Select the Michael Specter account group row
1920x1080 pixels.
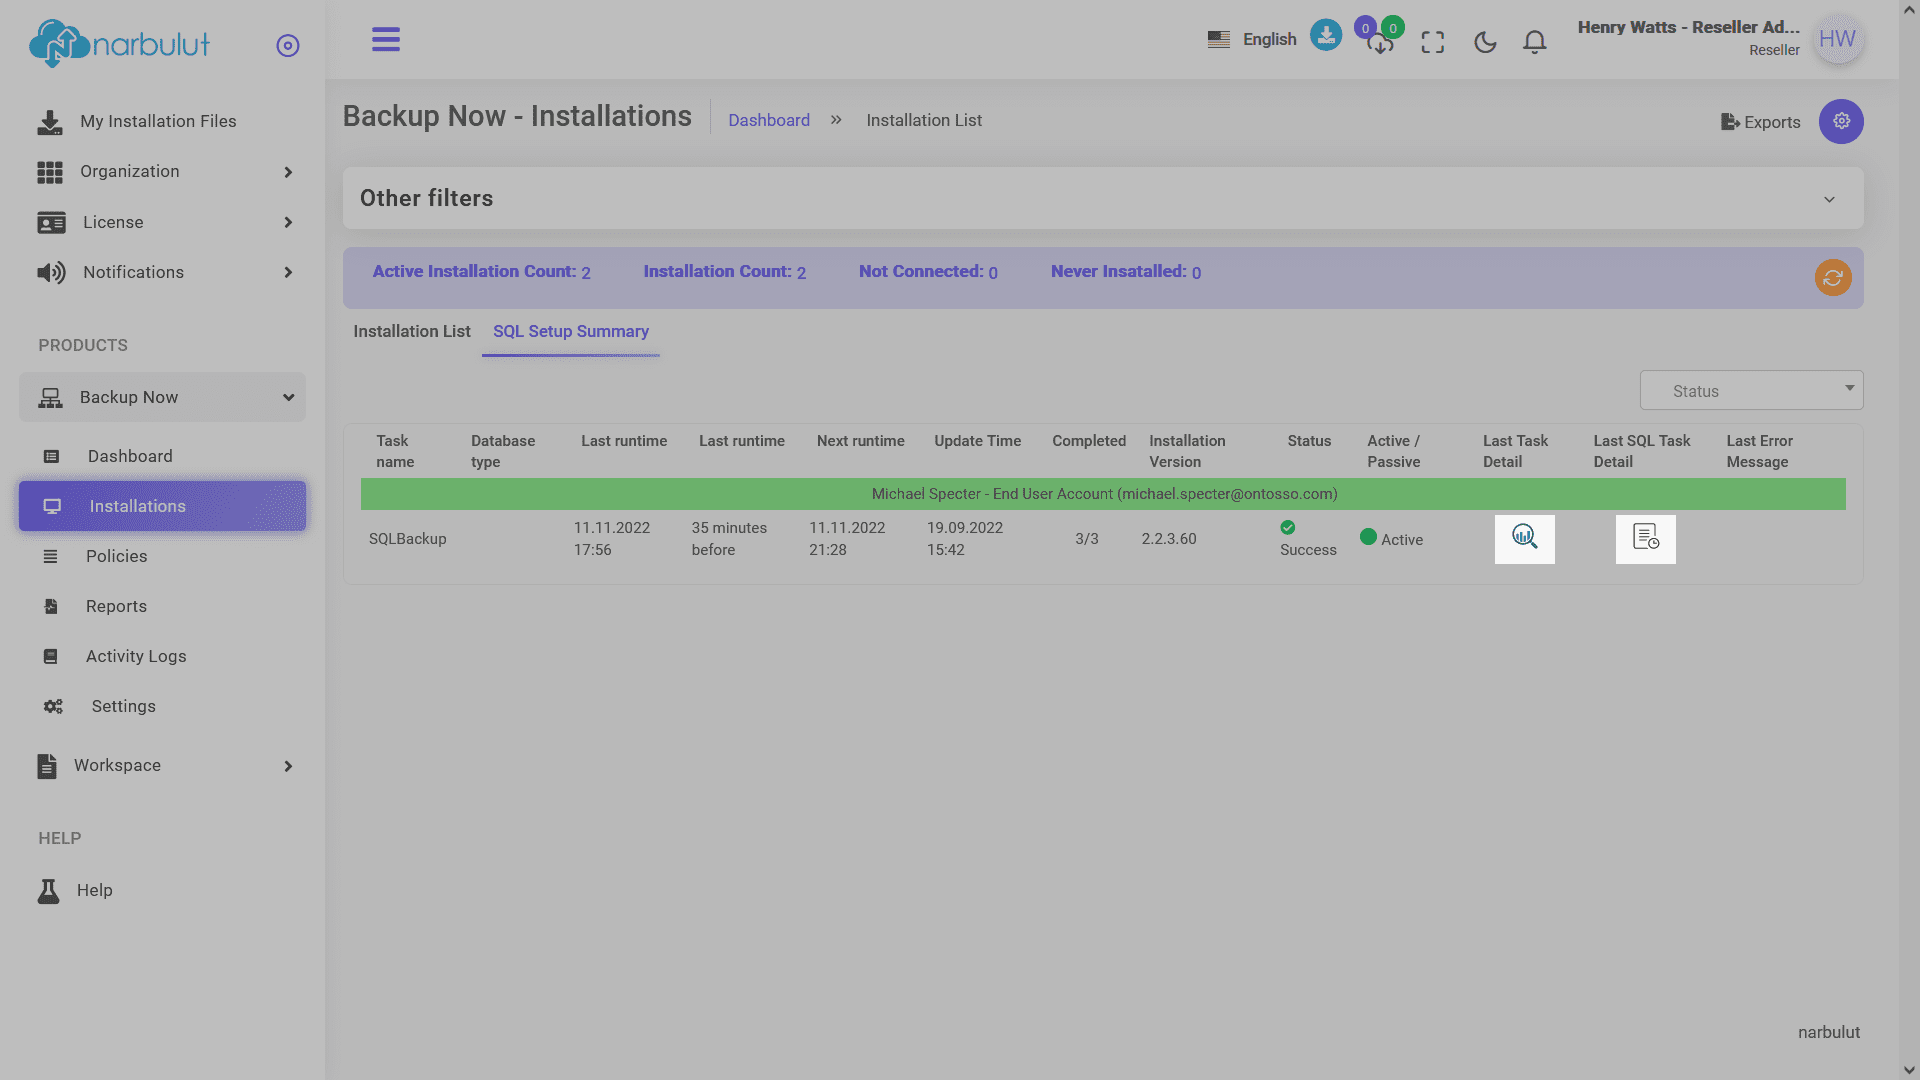coord(1103,494)
